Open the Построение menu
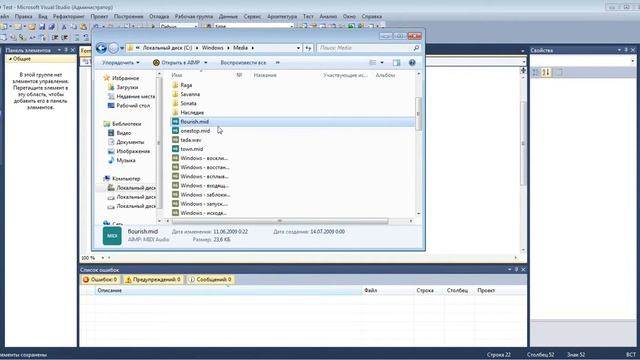The height and width of the screenshot is (360, 640). tap(129, 17)
